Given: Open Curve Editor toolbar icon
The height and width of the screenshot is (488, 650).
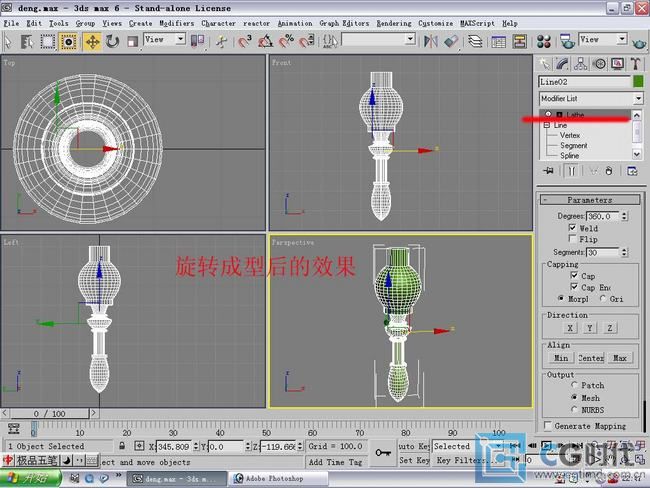Looking at the screenshot, I should coord(498,41).
